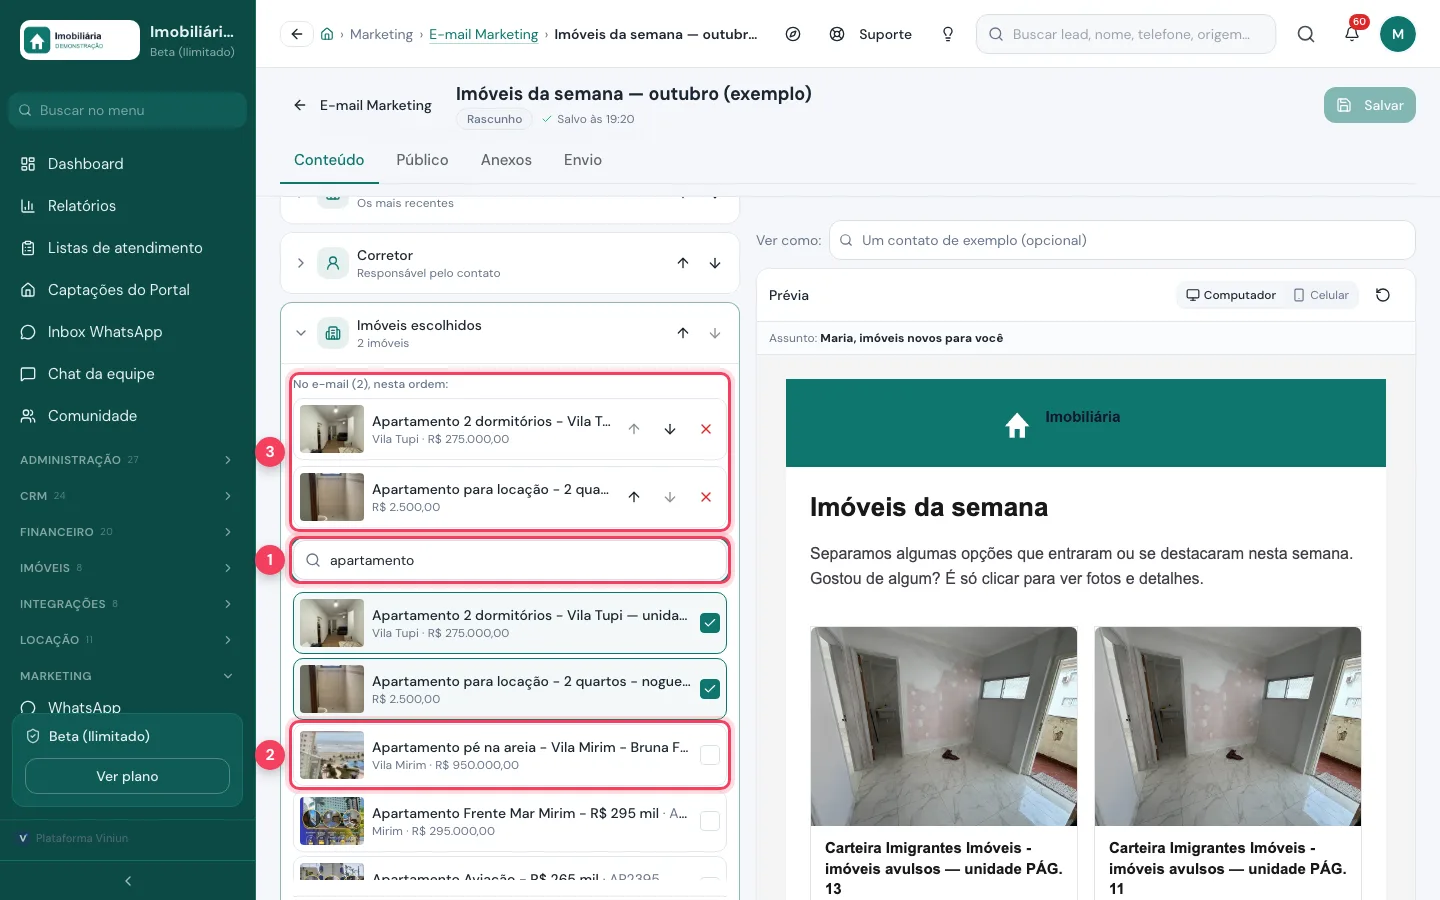Switch preview to Computador view
Viewport: 1440px width, 900px height.
1231,295
